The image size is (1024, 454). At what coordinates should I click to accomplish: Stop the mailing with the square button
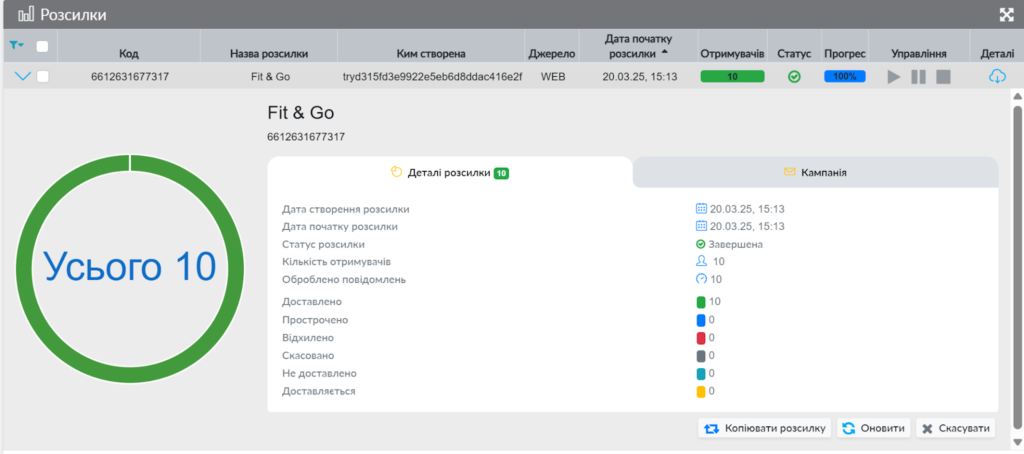click(943, 77)
